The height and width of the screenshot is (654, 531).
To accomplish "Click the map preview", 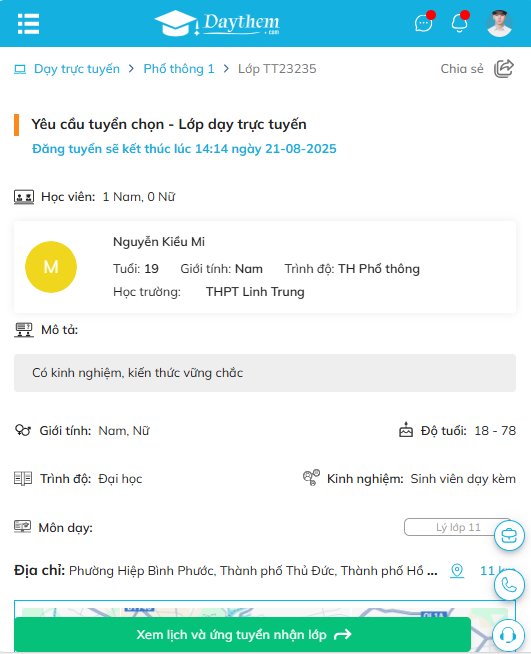I will coord(265,609).
